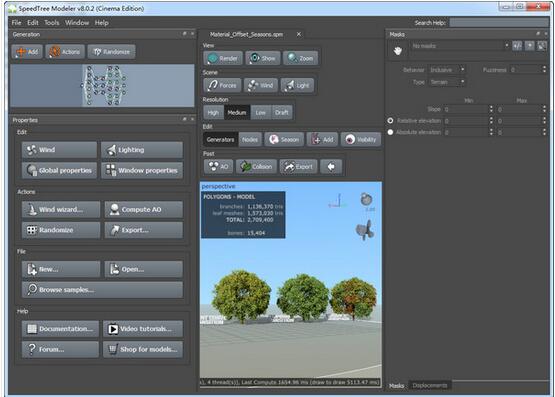Click the Wind wizard button
Image resolution: width=555 pixels, height=397 pixels.
click(x=61, y=209)
